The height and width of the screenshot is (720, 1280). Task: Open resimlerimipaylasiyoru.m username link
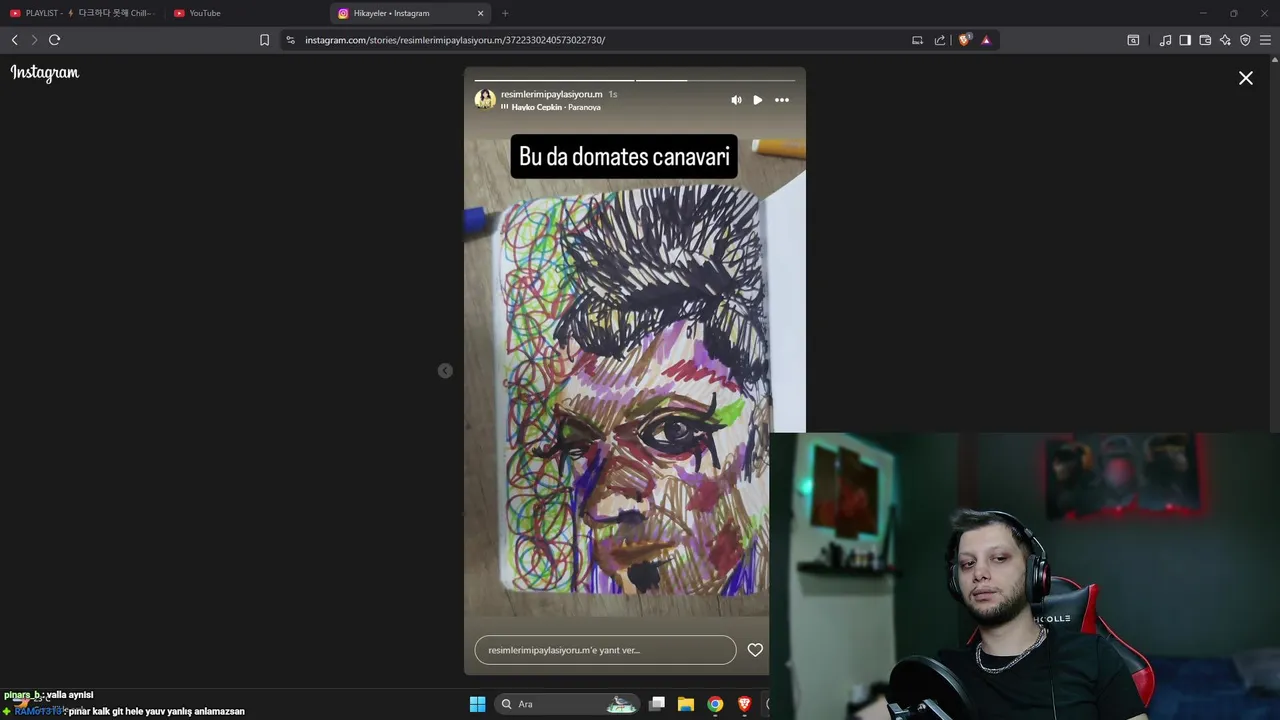click(x=552, y=94)
